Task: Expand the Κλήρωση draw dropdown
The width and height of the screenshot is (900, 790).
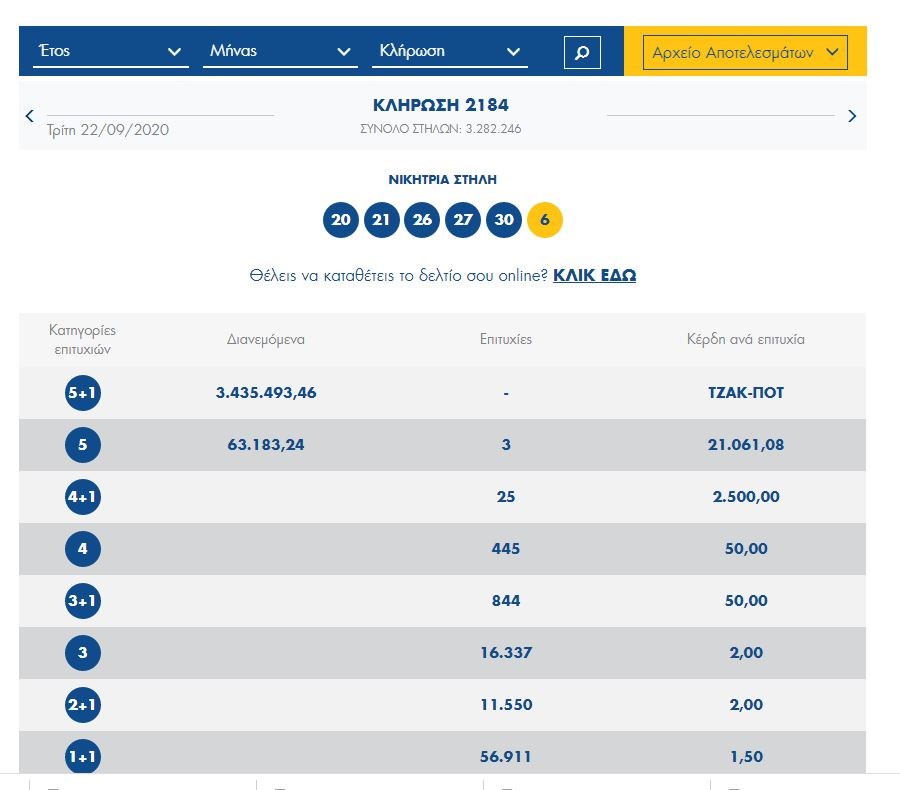Action: tap(449, 51)
